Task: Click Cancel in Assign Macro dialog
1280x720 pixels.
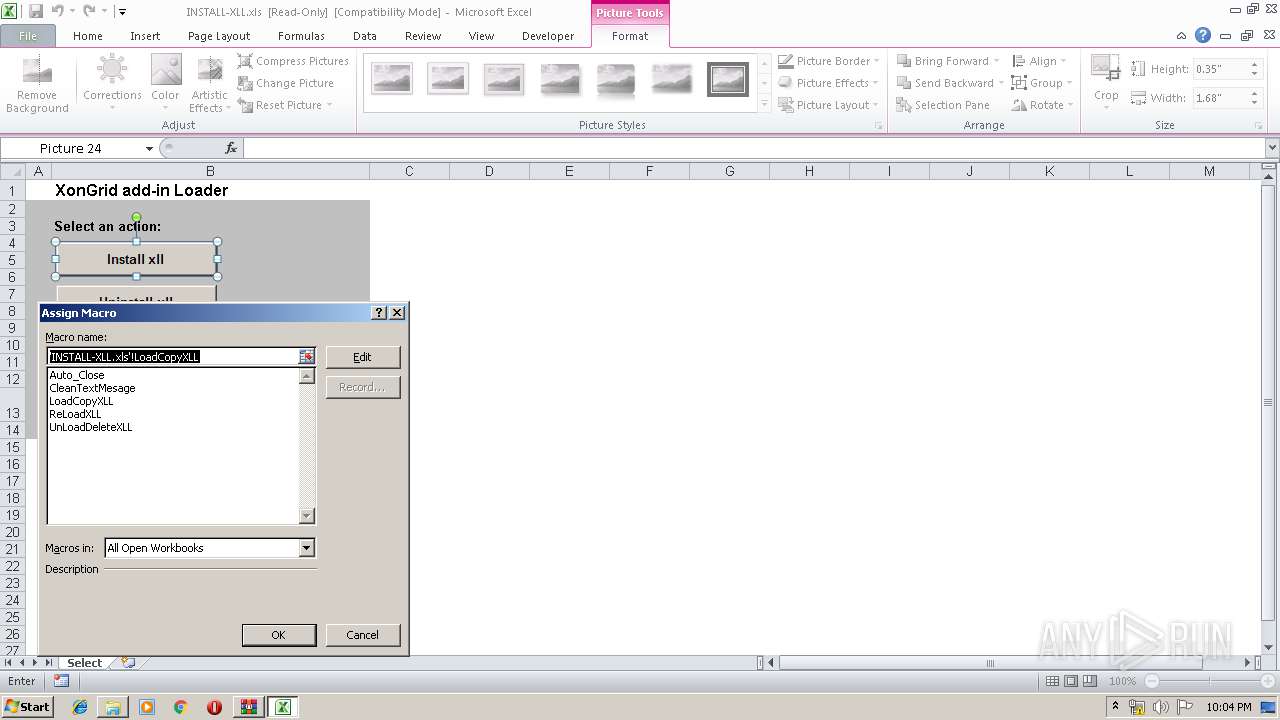Action: click(362, 635)
